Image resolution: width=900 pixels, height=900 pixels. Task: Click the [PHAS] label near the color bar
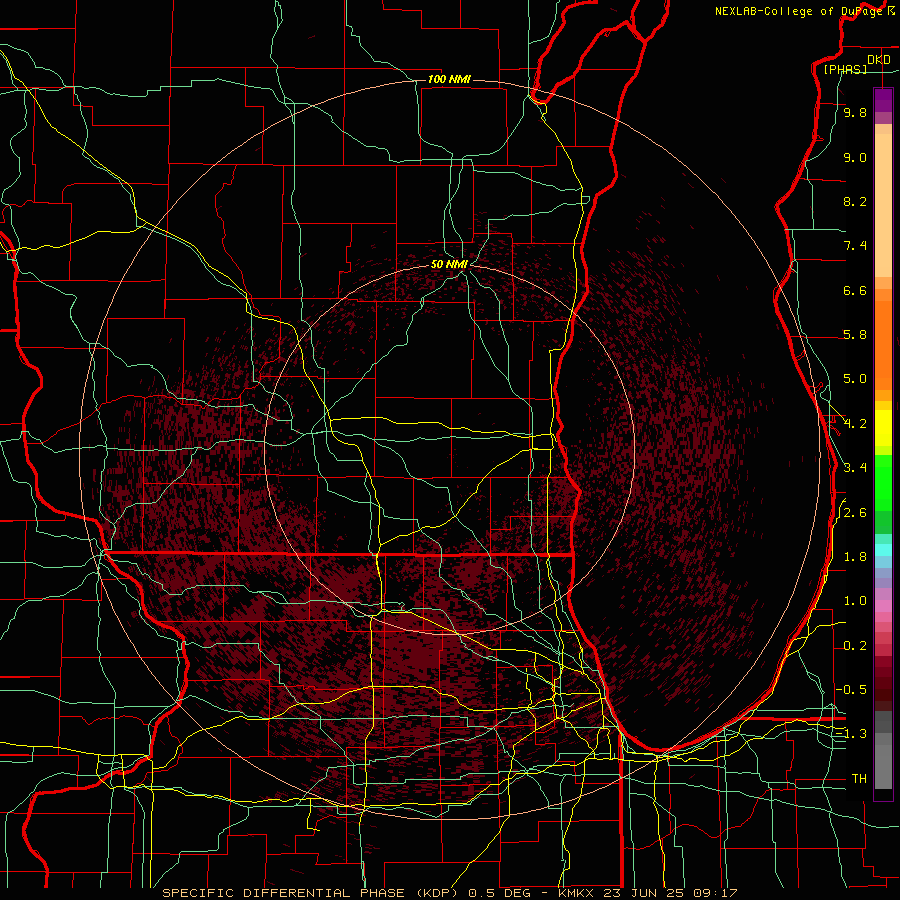coord(845,70)
